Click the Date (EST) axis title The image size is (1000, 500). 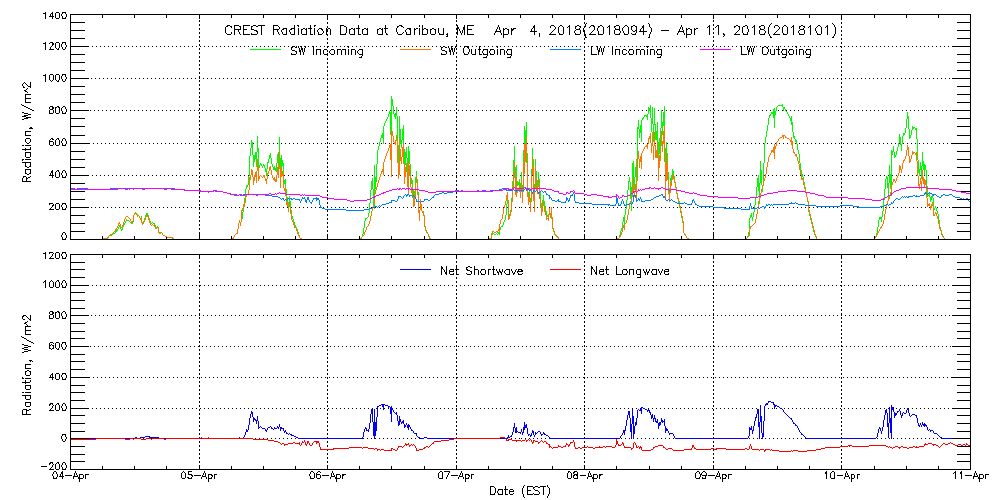tap(520, 491)
